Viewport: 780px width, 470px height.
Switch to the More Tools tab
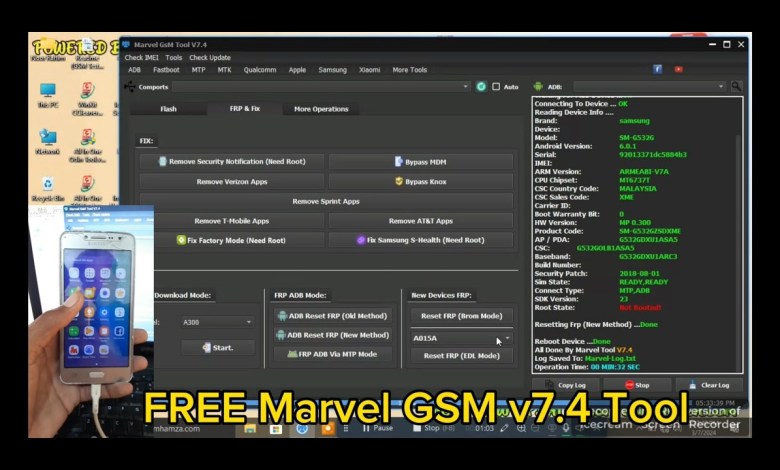tap(409, 70)
